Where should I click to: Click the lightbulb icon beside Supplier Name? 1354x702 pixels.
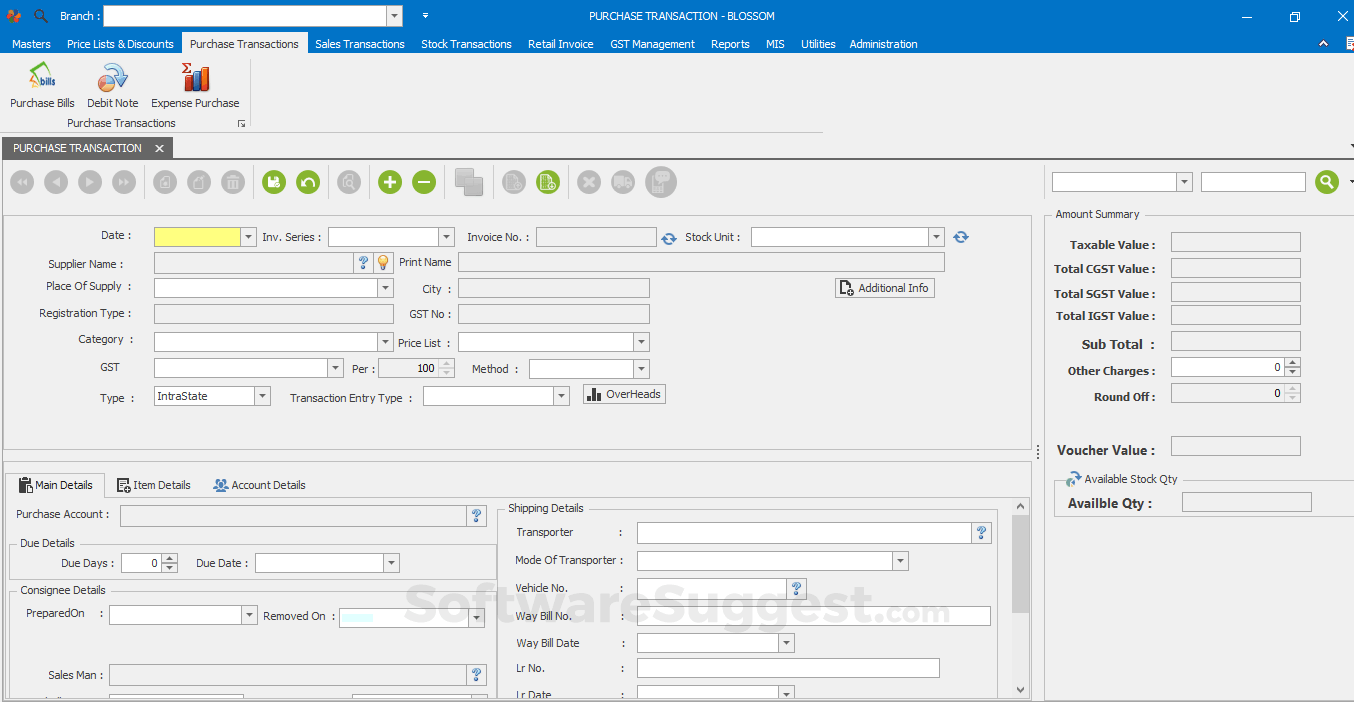coord(383,263)
